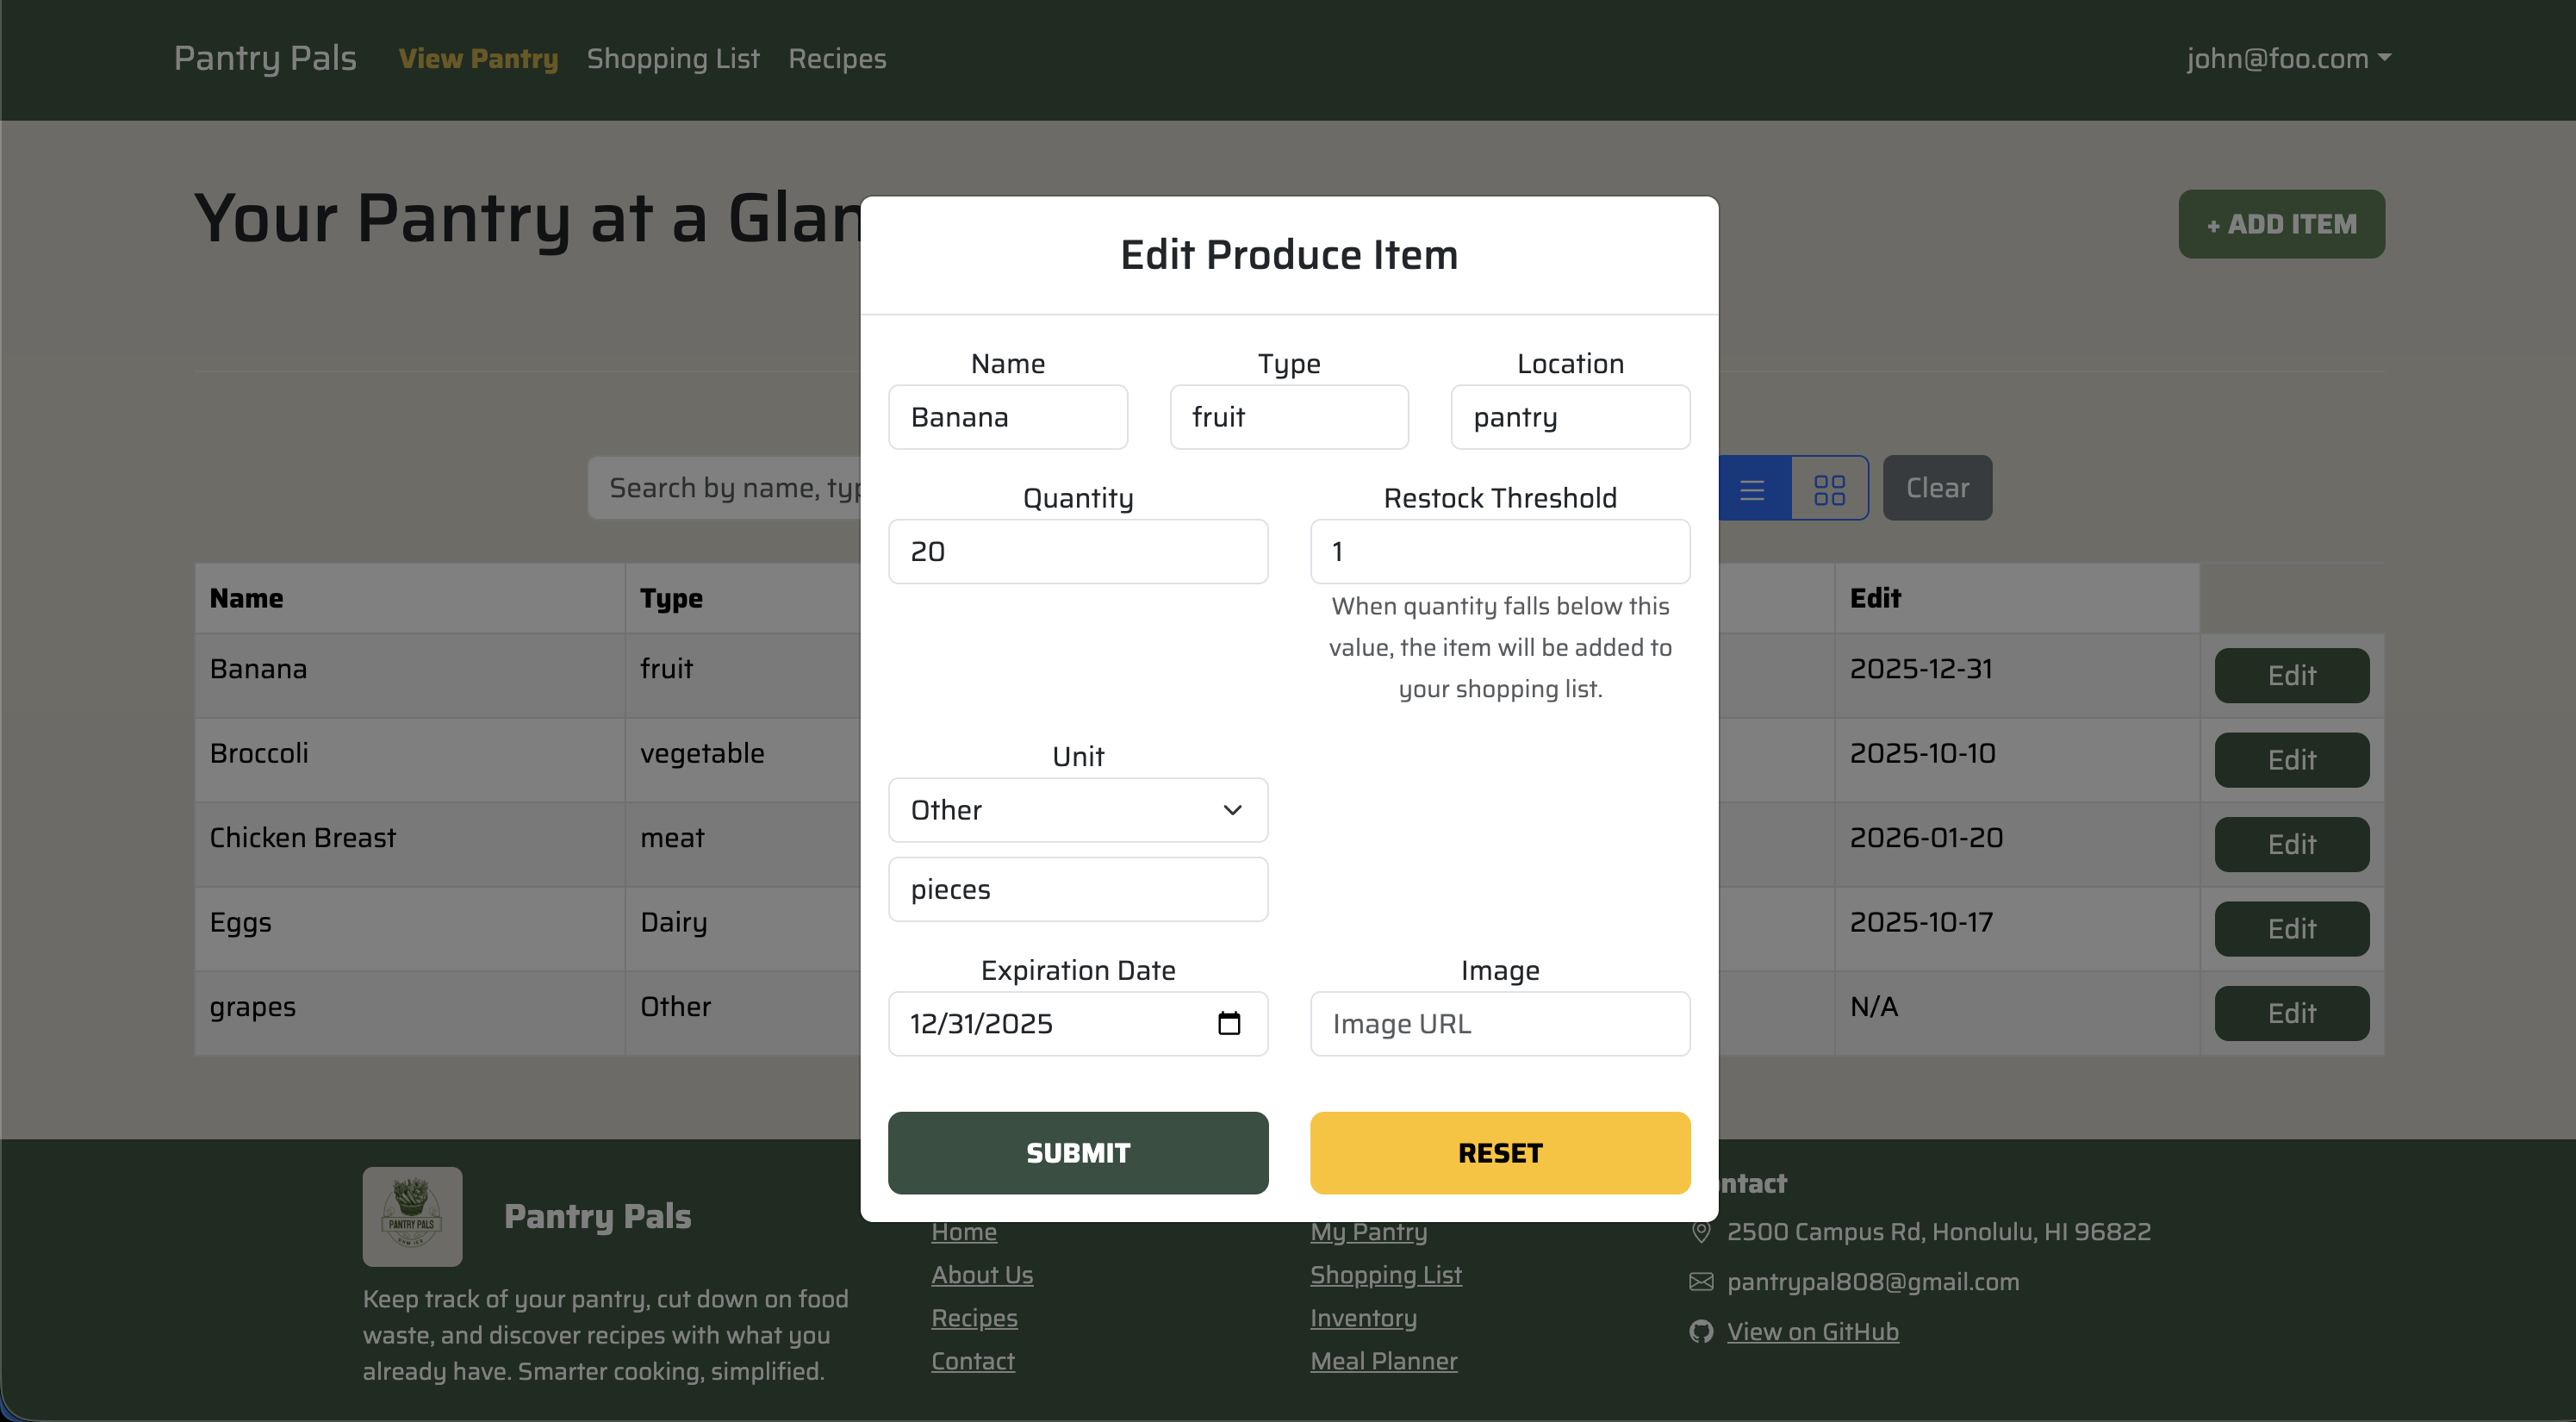Click the Pantry Pals logo in the footer
The height and width of the screenshot is (1422, 2576).
pos(412,1216)
